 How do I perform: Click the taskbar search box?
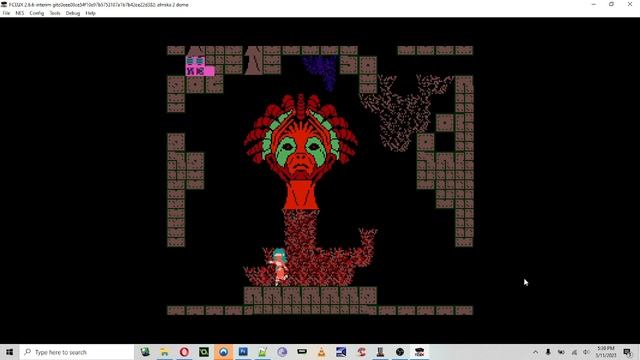coord(77,352)
